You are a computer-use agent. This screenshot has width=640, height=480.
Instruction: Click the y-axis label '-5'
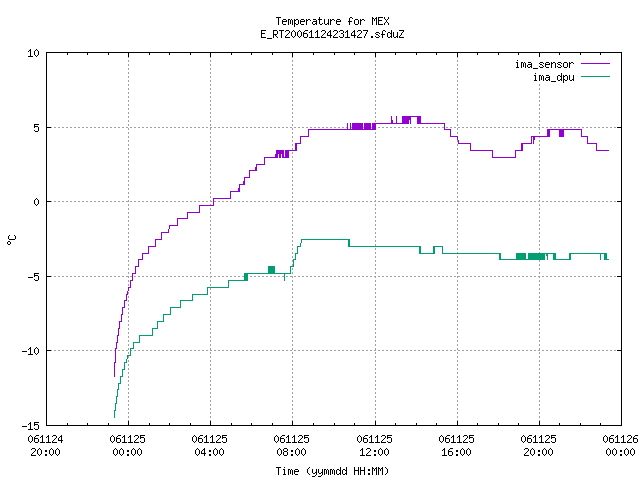[33, 277]
